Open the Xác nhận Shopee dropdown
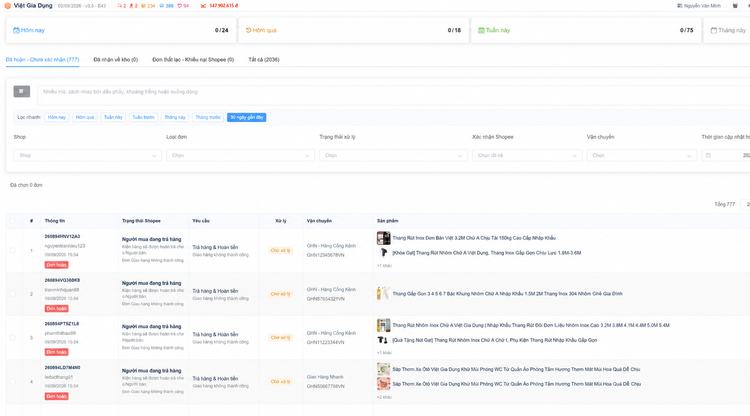 point(527,155)
